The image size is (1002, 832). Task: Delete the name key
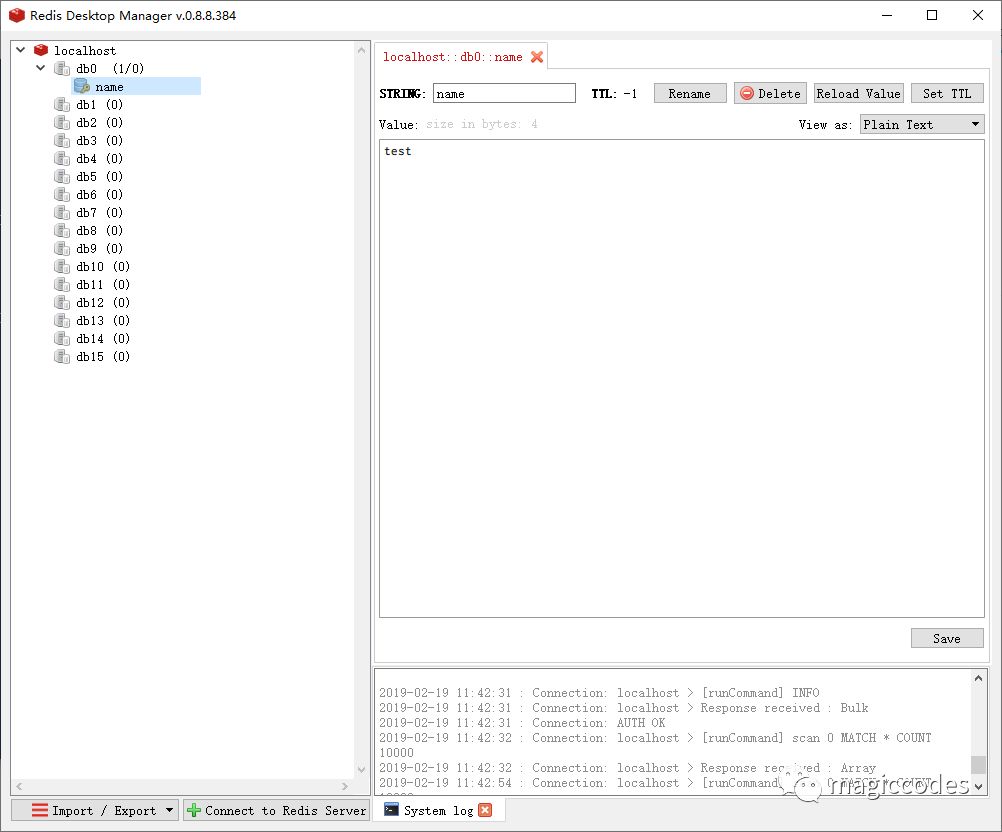(770, 93)
